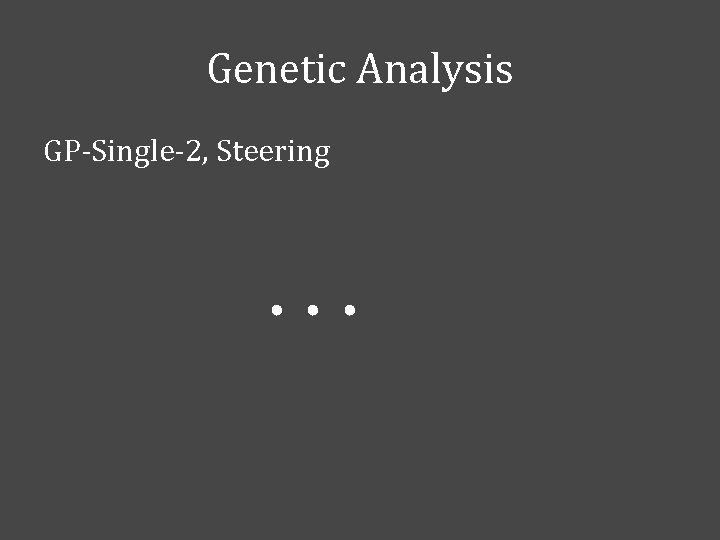
Task: Select the word Genetic in title
Action: (277, 70)
